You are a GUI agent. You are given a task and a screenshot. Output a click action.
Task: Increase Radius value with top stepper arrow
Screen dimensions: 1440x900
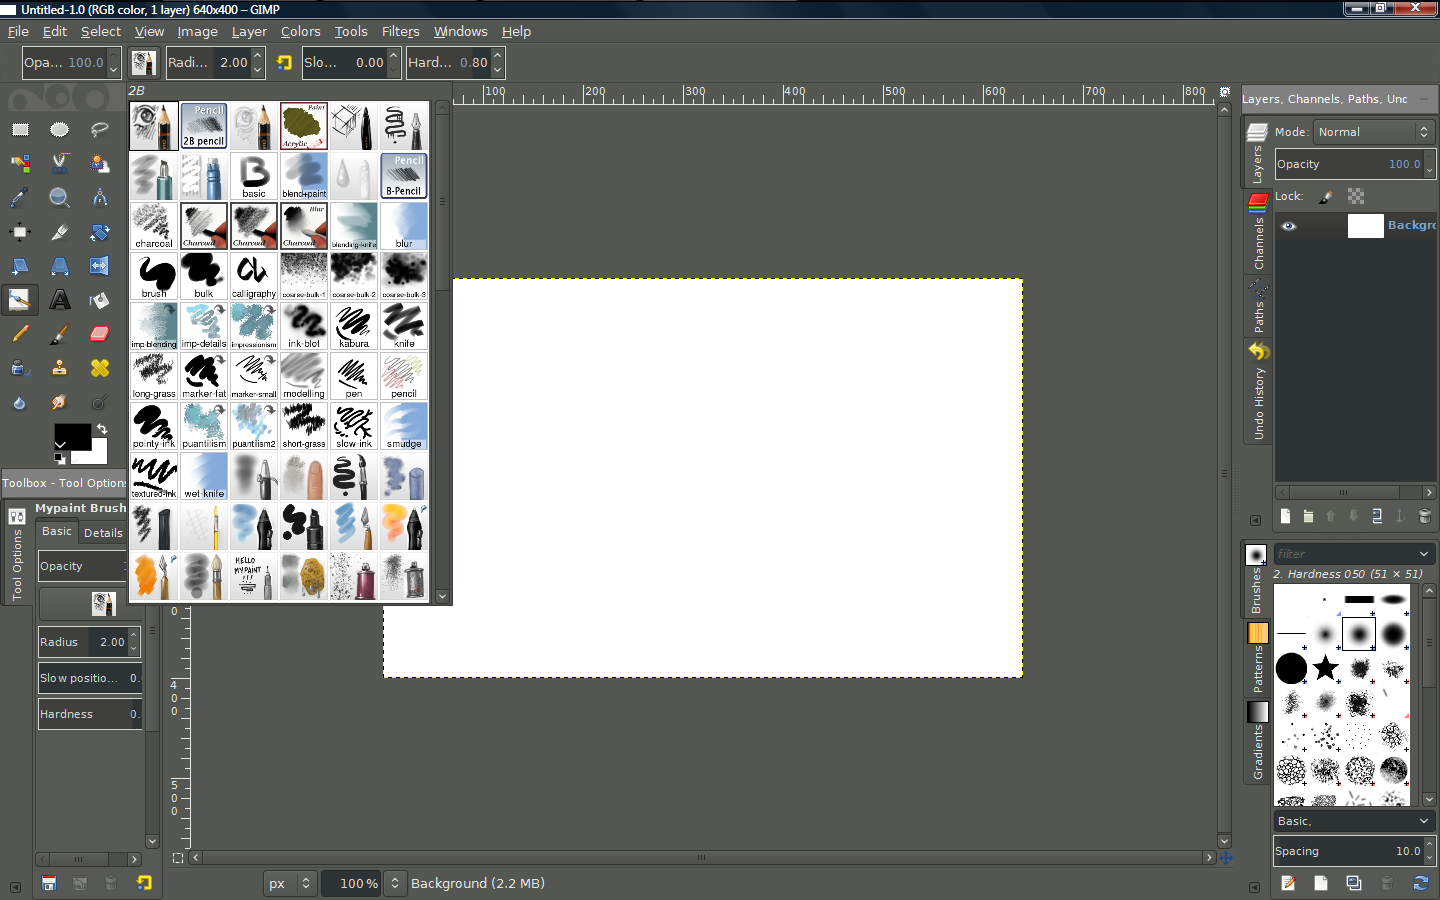pos(134,636)
